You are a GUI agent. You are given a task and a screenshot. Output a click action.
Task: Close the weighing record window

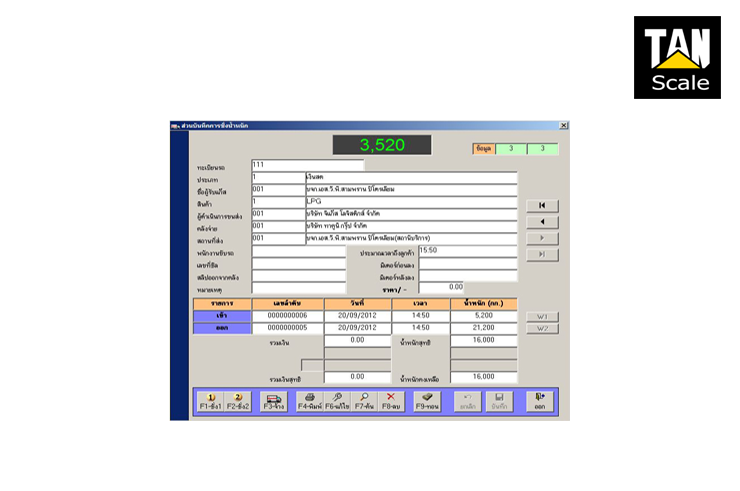[563, 126]
